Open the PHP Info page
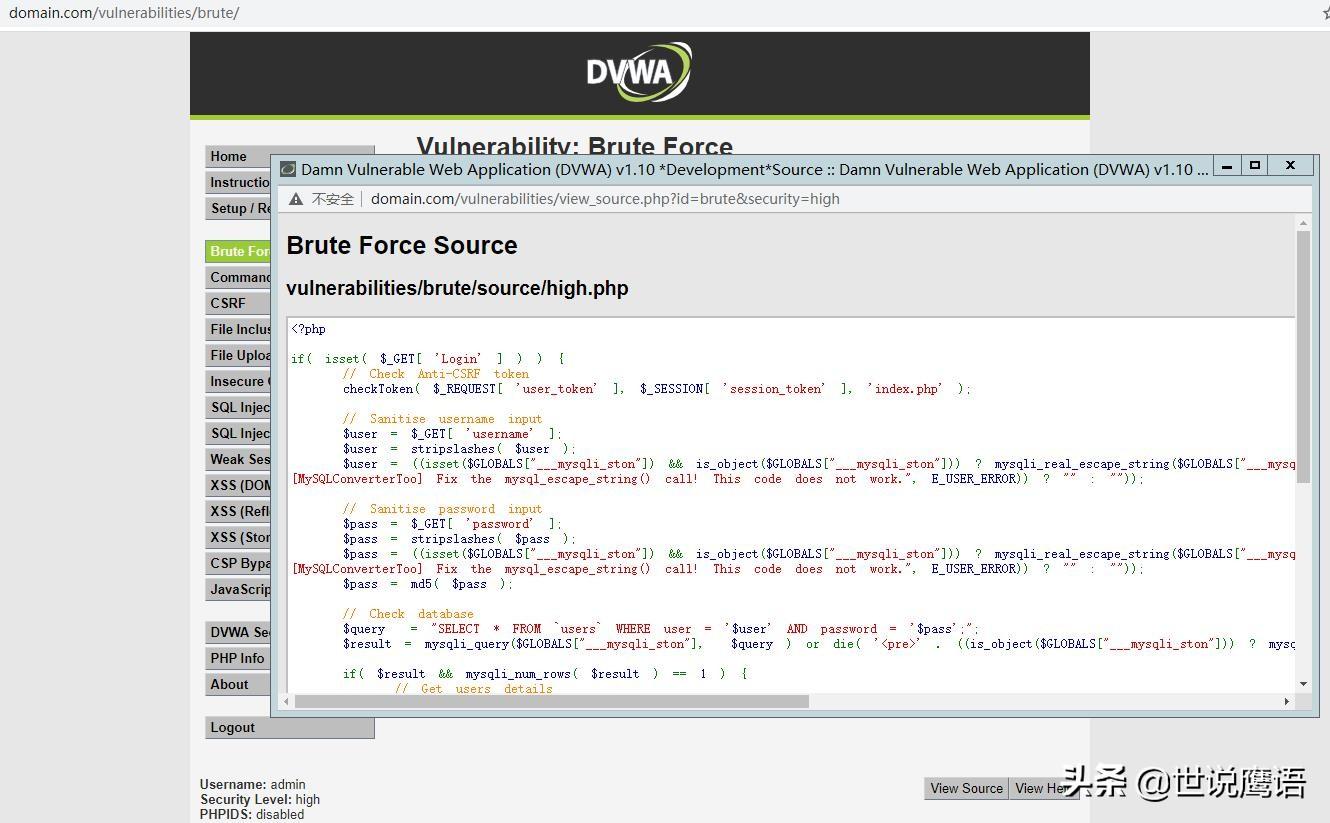 tap(236, 658)
